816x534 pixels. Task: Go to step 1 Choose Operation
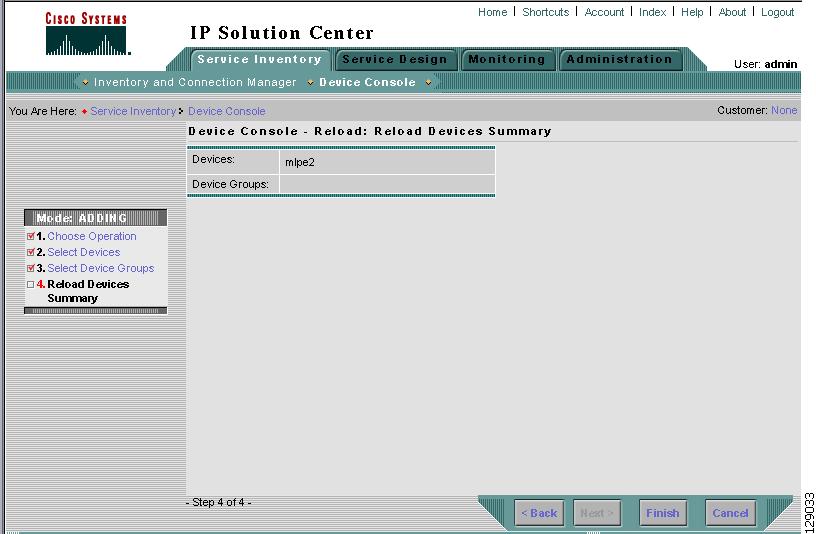[x=92, y=236]
